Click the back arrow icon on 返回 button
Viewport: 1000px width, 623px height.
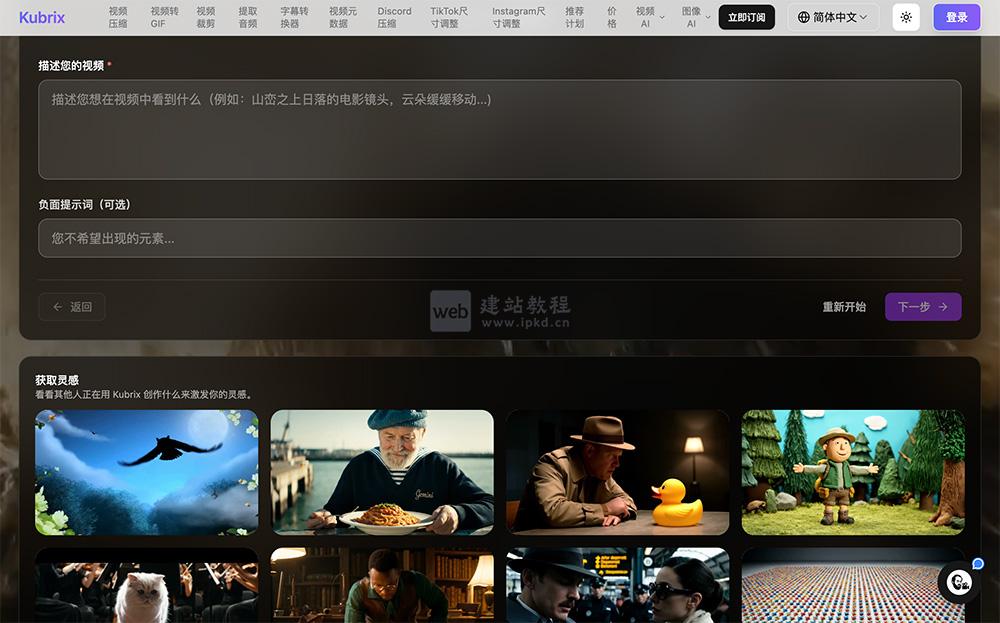click(58, 307)
